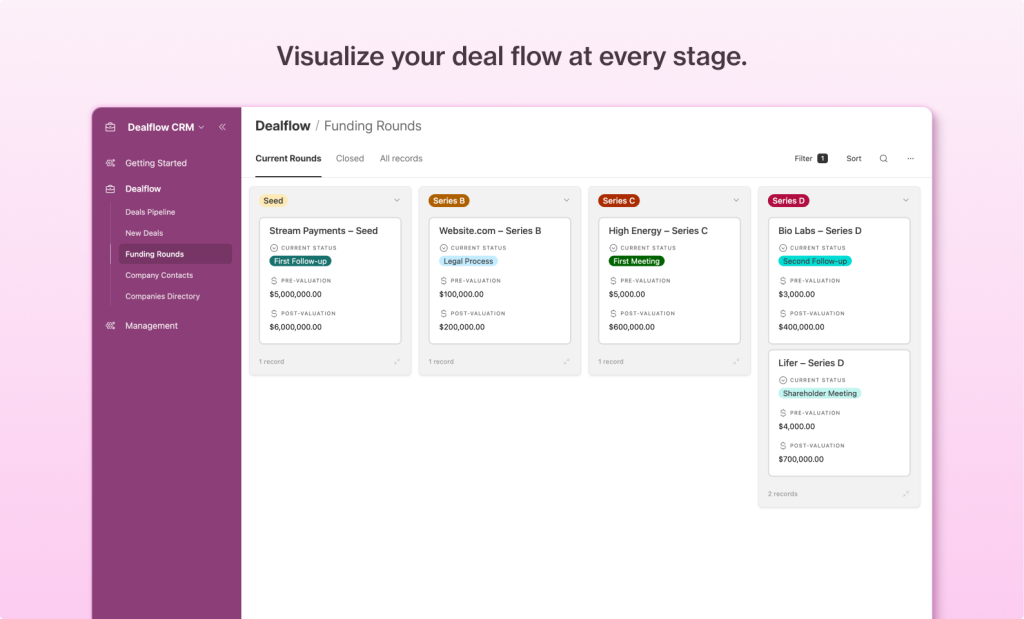Click the $4,000.00 pre-valuation value
Viewport: 1024px width, 619px height.
[797, 426]
